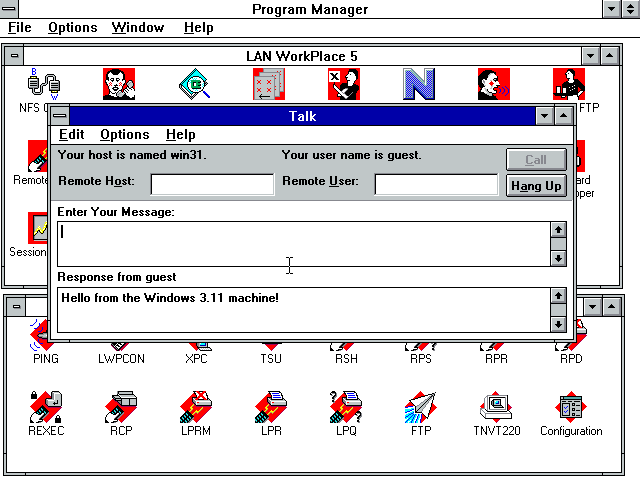Open Program Manager's Window menu
The width and height of the screenshot is (640, 480).
coord(138,27)
